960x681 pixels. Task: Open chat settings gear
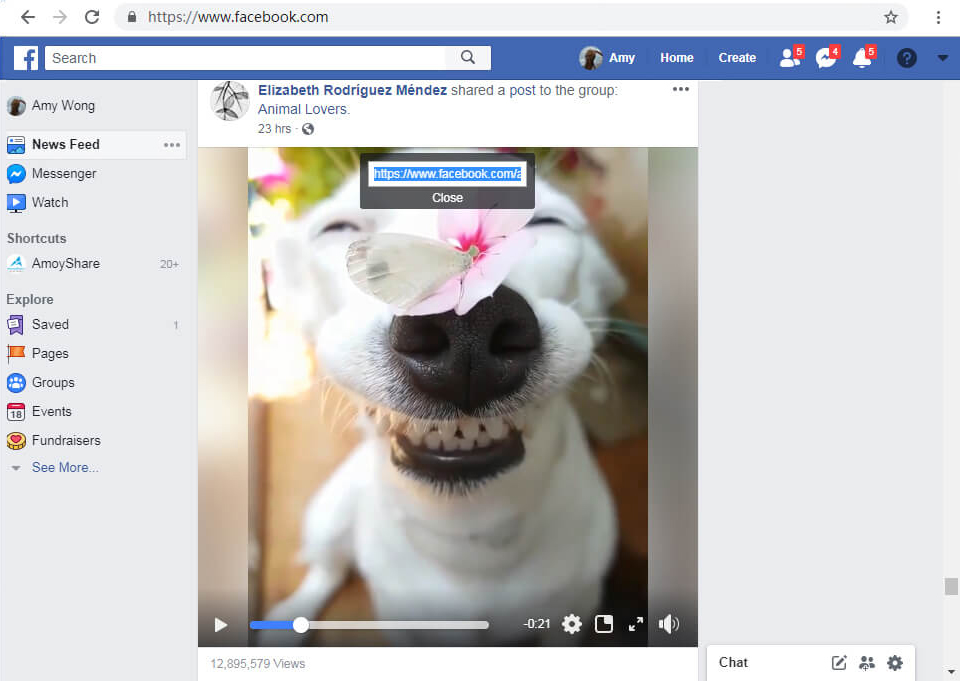895,663
